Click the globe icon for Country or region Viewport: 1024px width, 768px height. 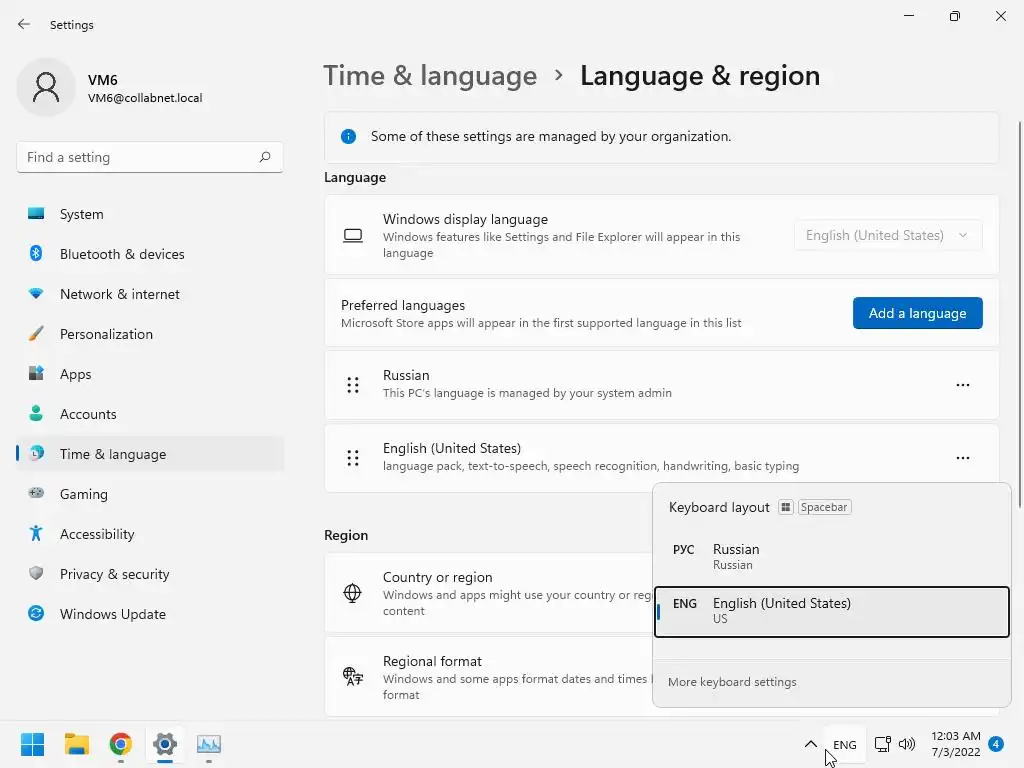pyautogui.click(x=353, y=593)
